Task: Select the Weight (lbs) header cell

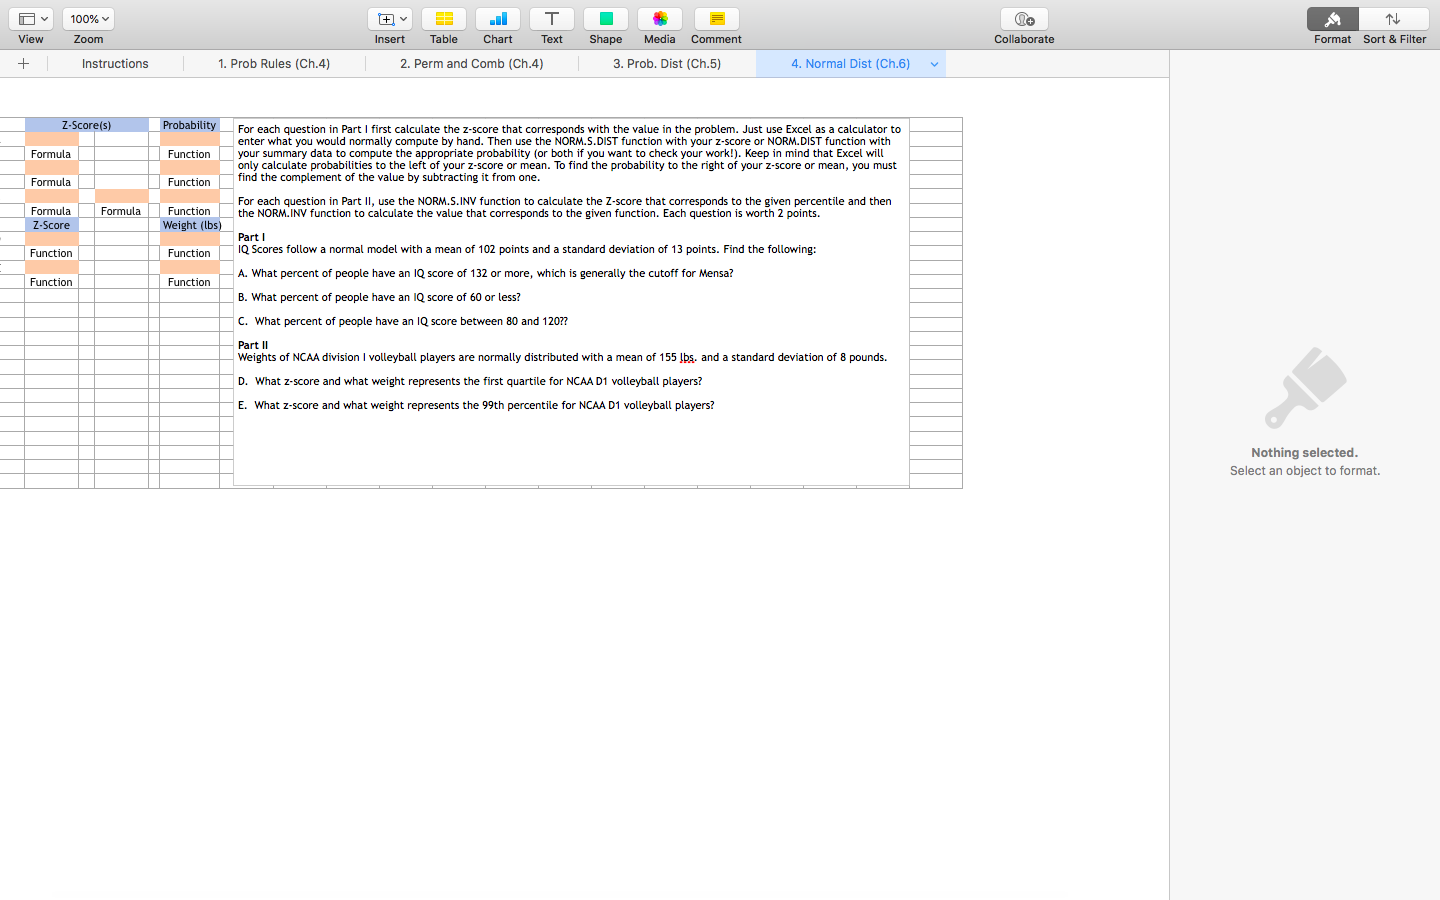Action: pyautogui.click(x=191, y=225)
